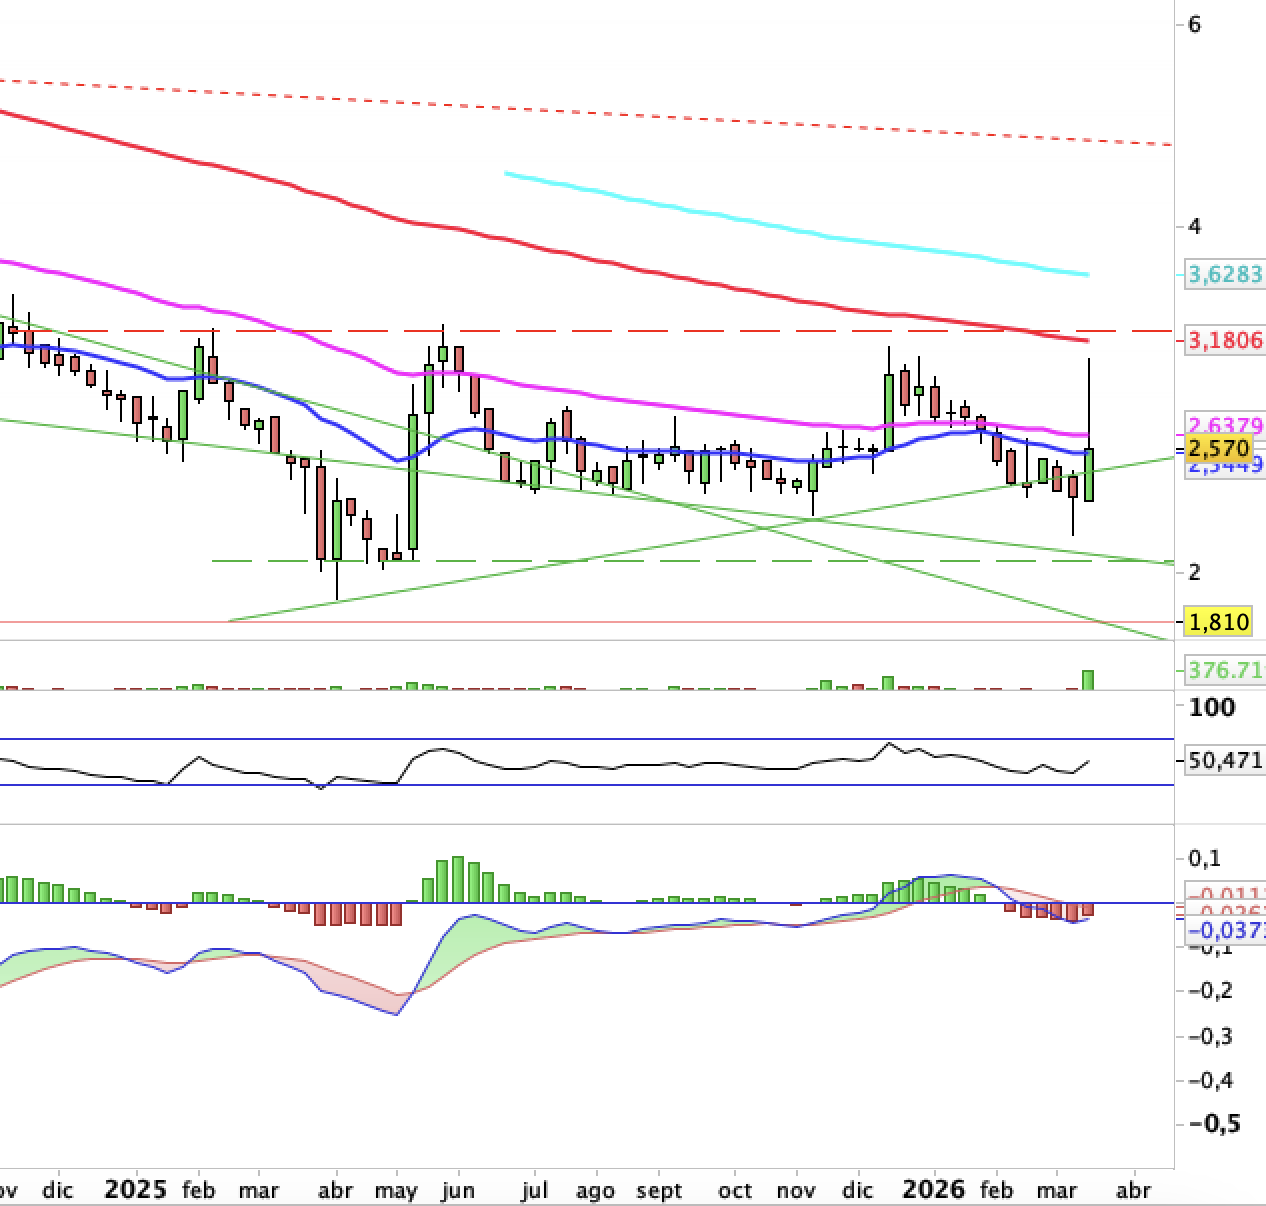
Task: Click the magenta 2,6379 average label
Action: (x=1225, y=424)
